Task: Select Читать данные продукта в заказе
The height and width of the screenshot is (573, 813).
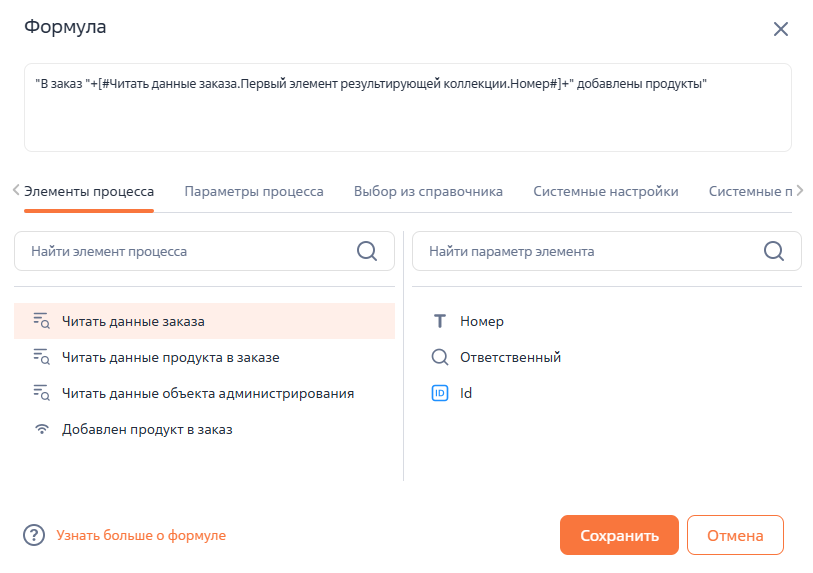Action: [x=204, y=357]
